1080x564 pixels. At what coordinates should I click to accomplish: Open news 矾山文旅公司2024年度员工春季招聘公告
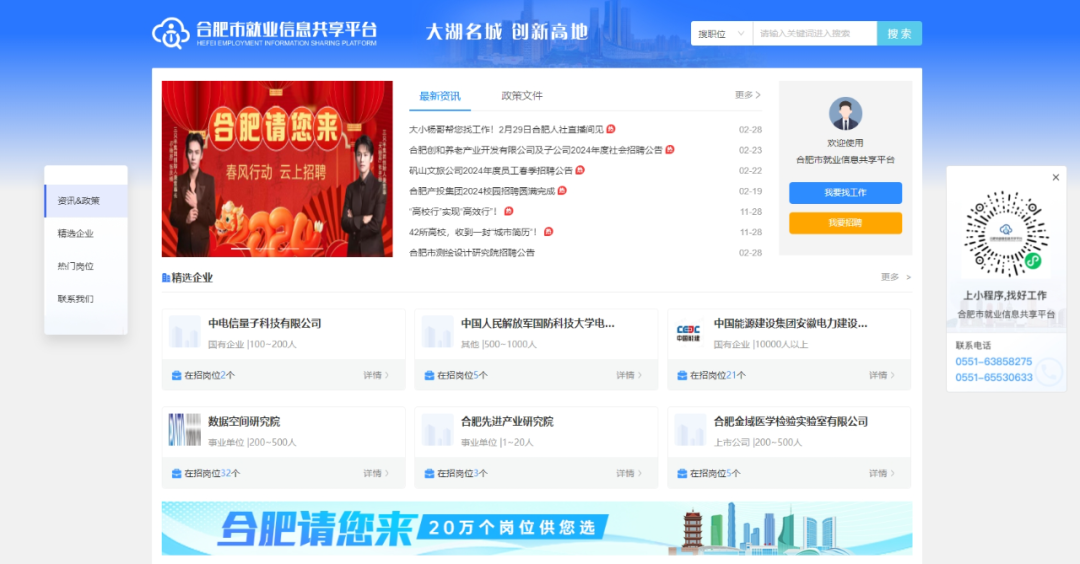(x=491, y=170)
